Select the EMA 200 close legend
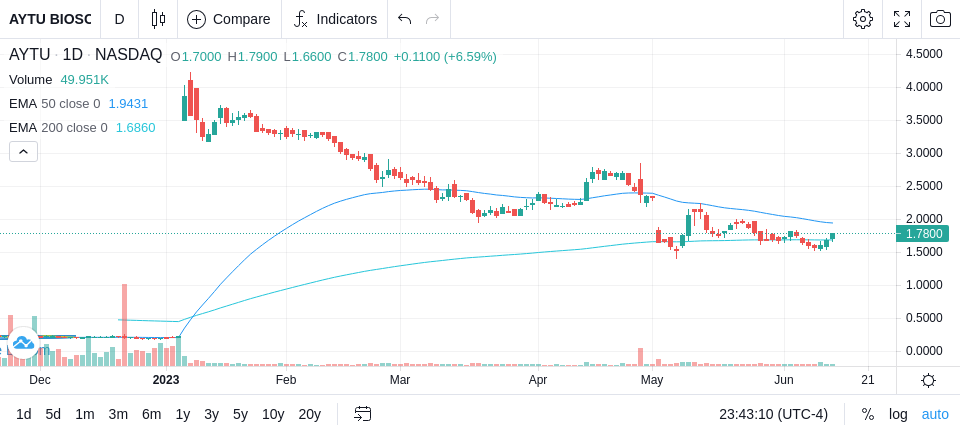Screen dimensions: 960x433 [x=58, y=127]
